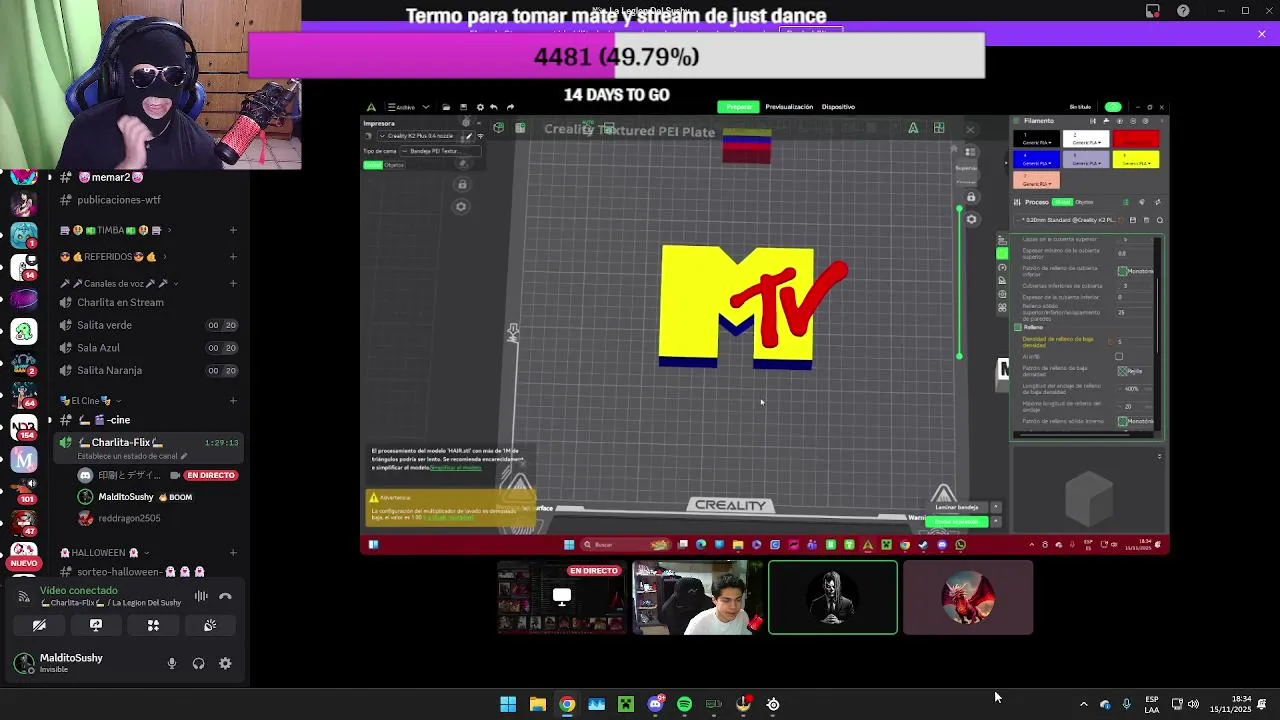Open the white filament 2 Generic PLA dropdown
The width and height of the screenshot is (1280, 720).
[1086, 143]
